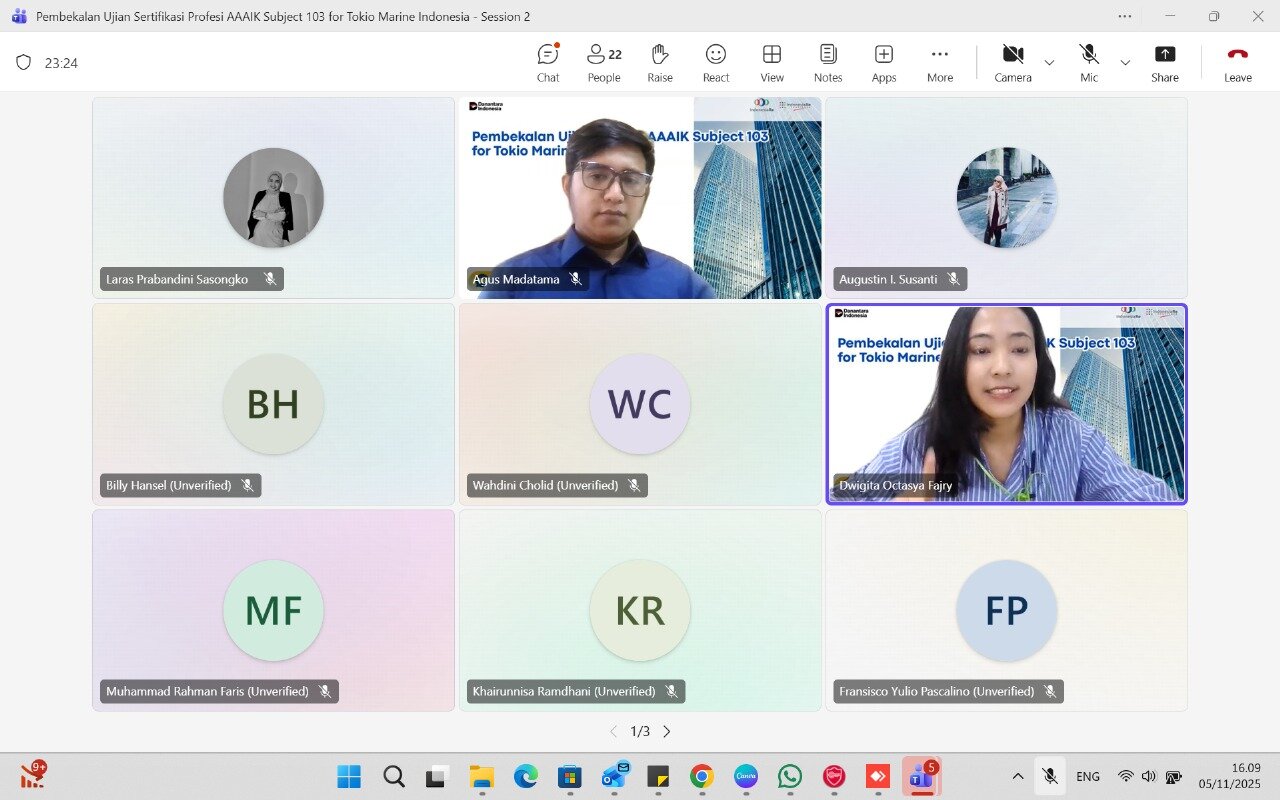The width and height of the screenshot is (1280, 800).
Task: Open the More actions menu
Action: [x=939, y=62]
